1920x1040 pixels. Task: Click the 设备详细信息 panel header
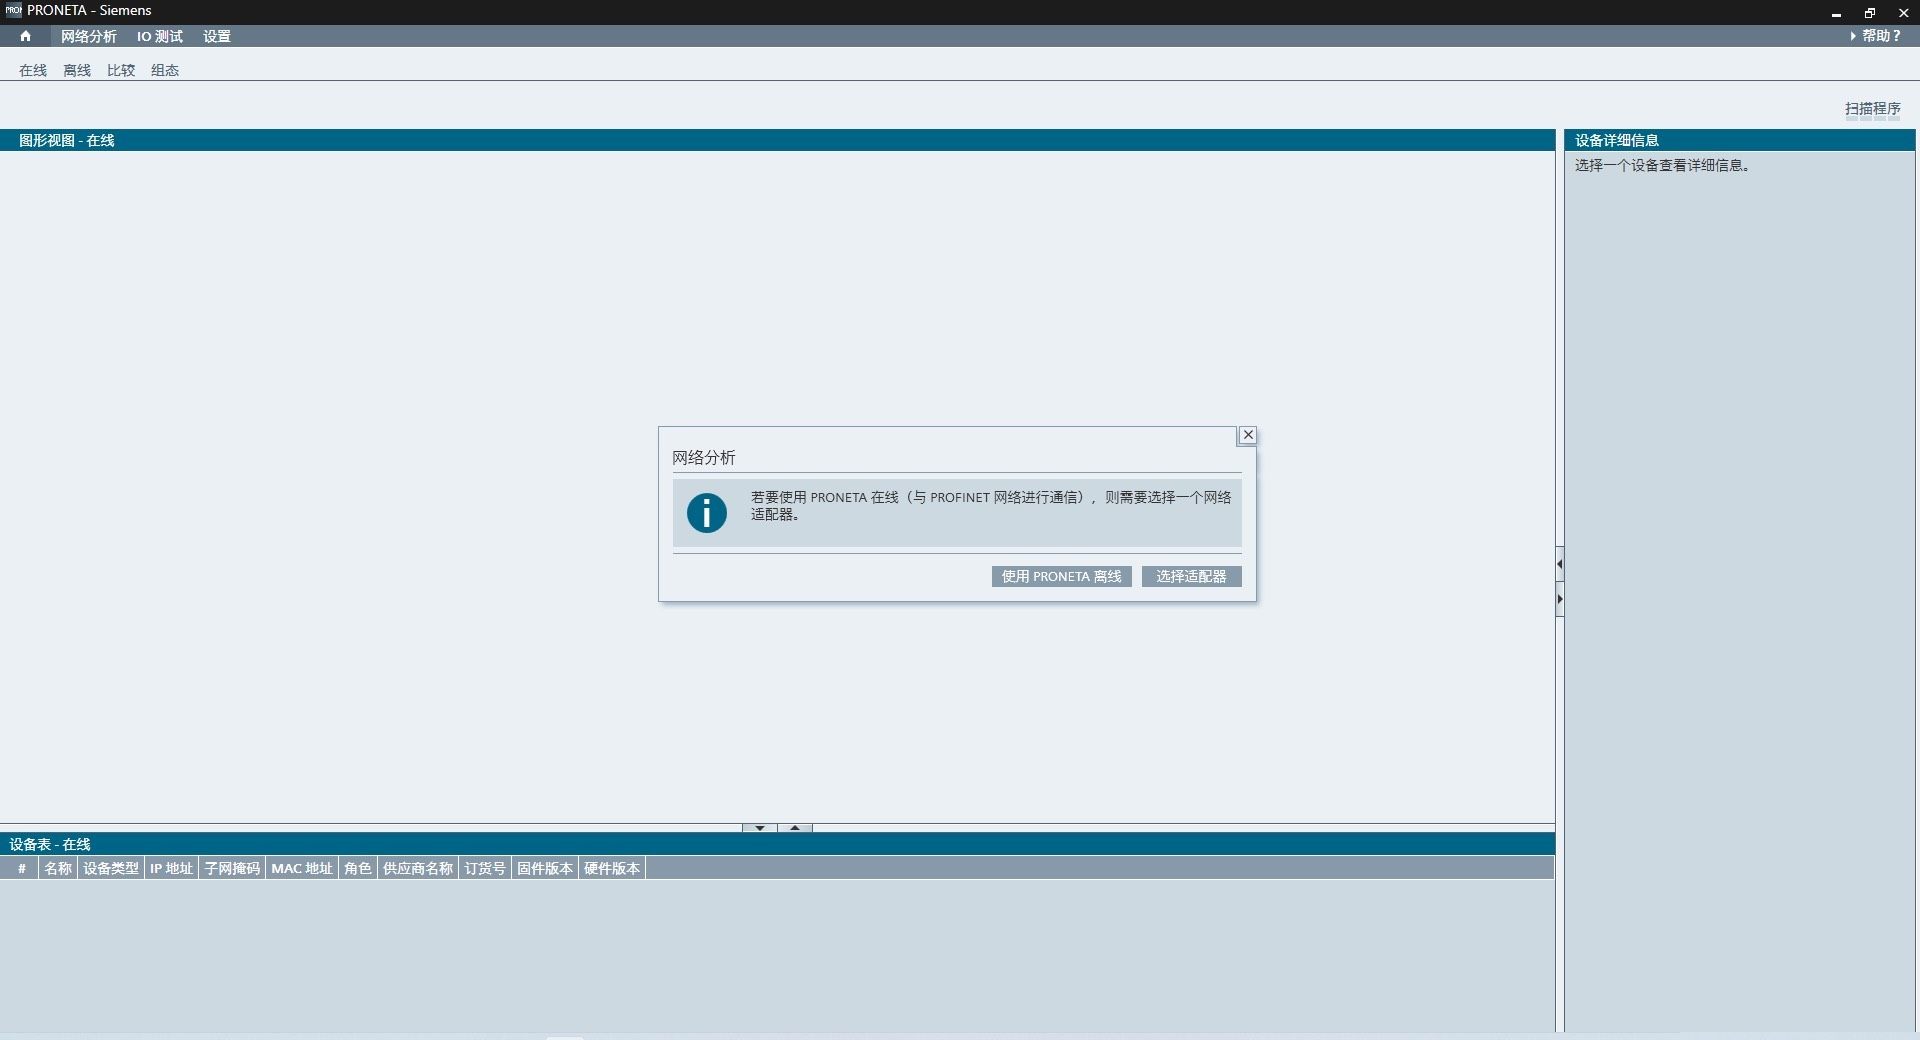pos(1740,140)
